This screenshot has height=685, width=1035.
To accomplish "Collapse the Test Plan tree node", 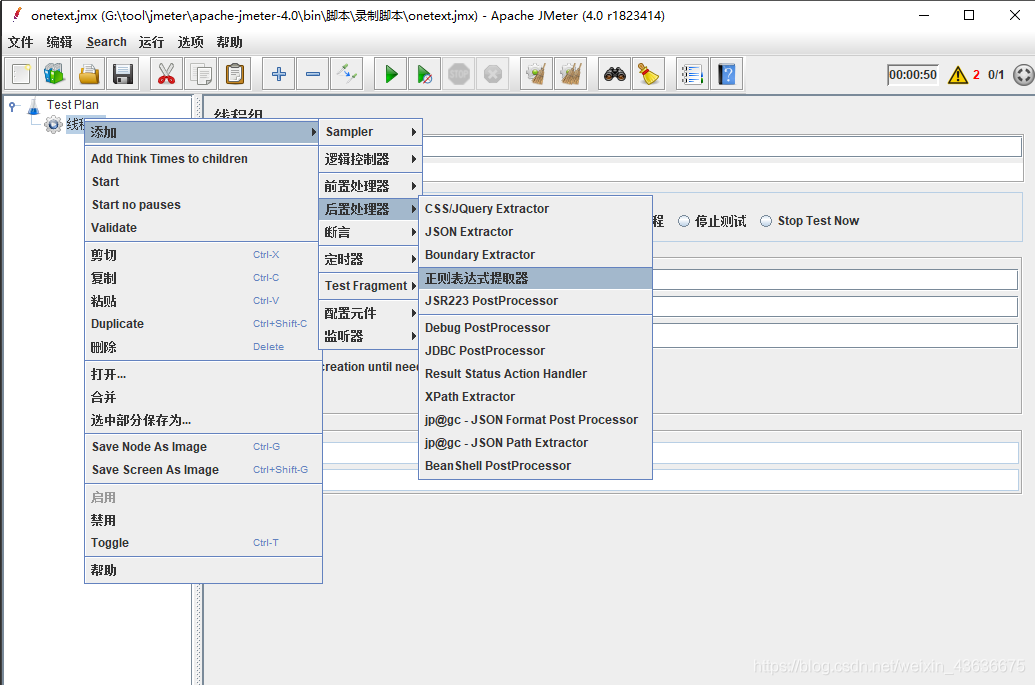I will click(12, 106).
